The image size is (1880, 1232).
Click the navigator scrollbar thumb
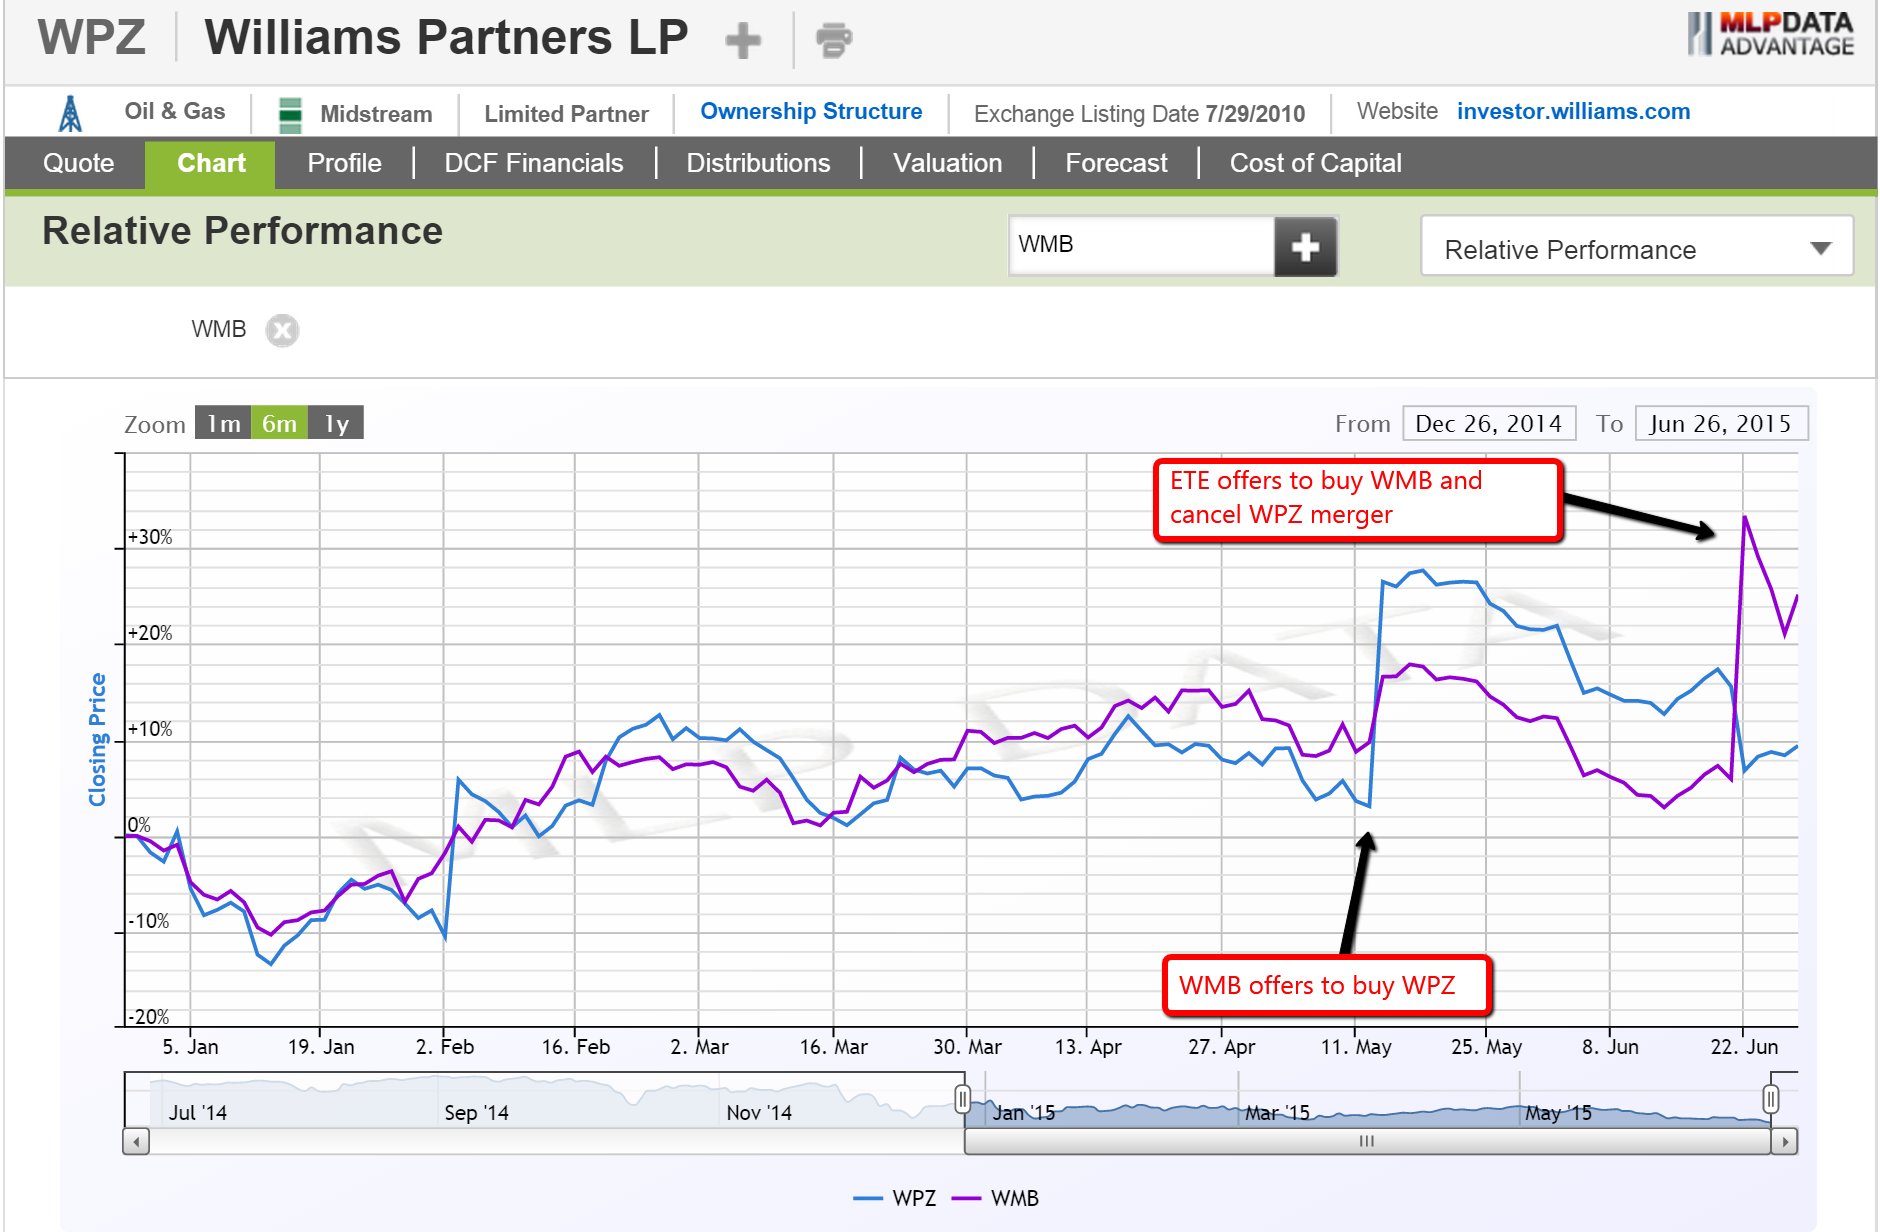(x=1367, y=1141)
